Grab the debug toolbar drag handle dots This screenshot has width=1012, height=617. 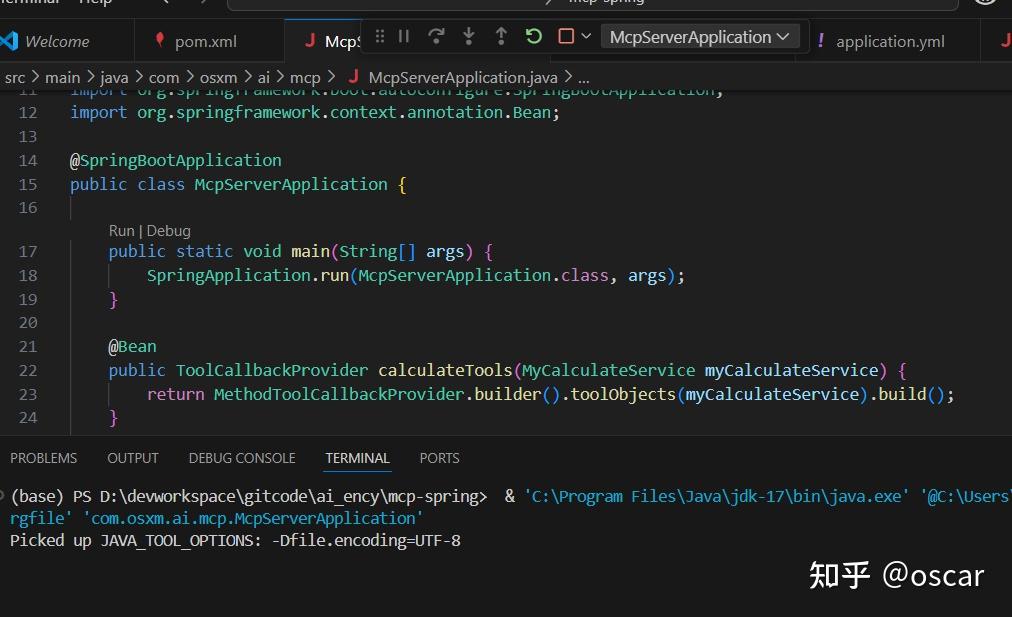pyautogui.click(x=379, y=35)
